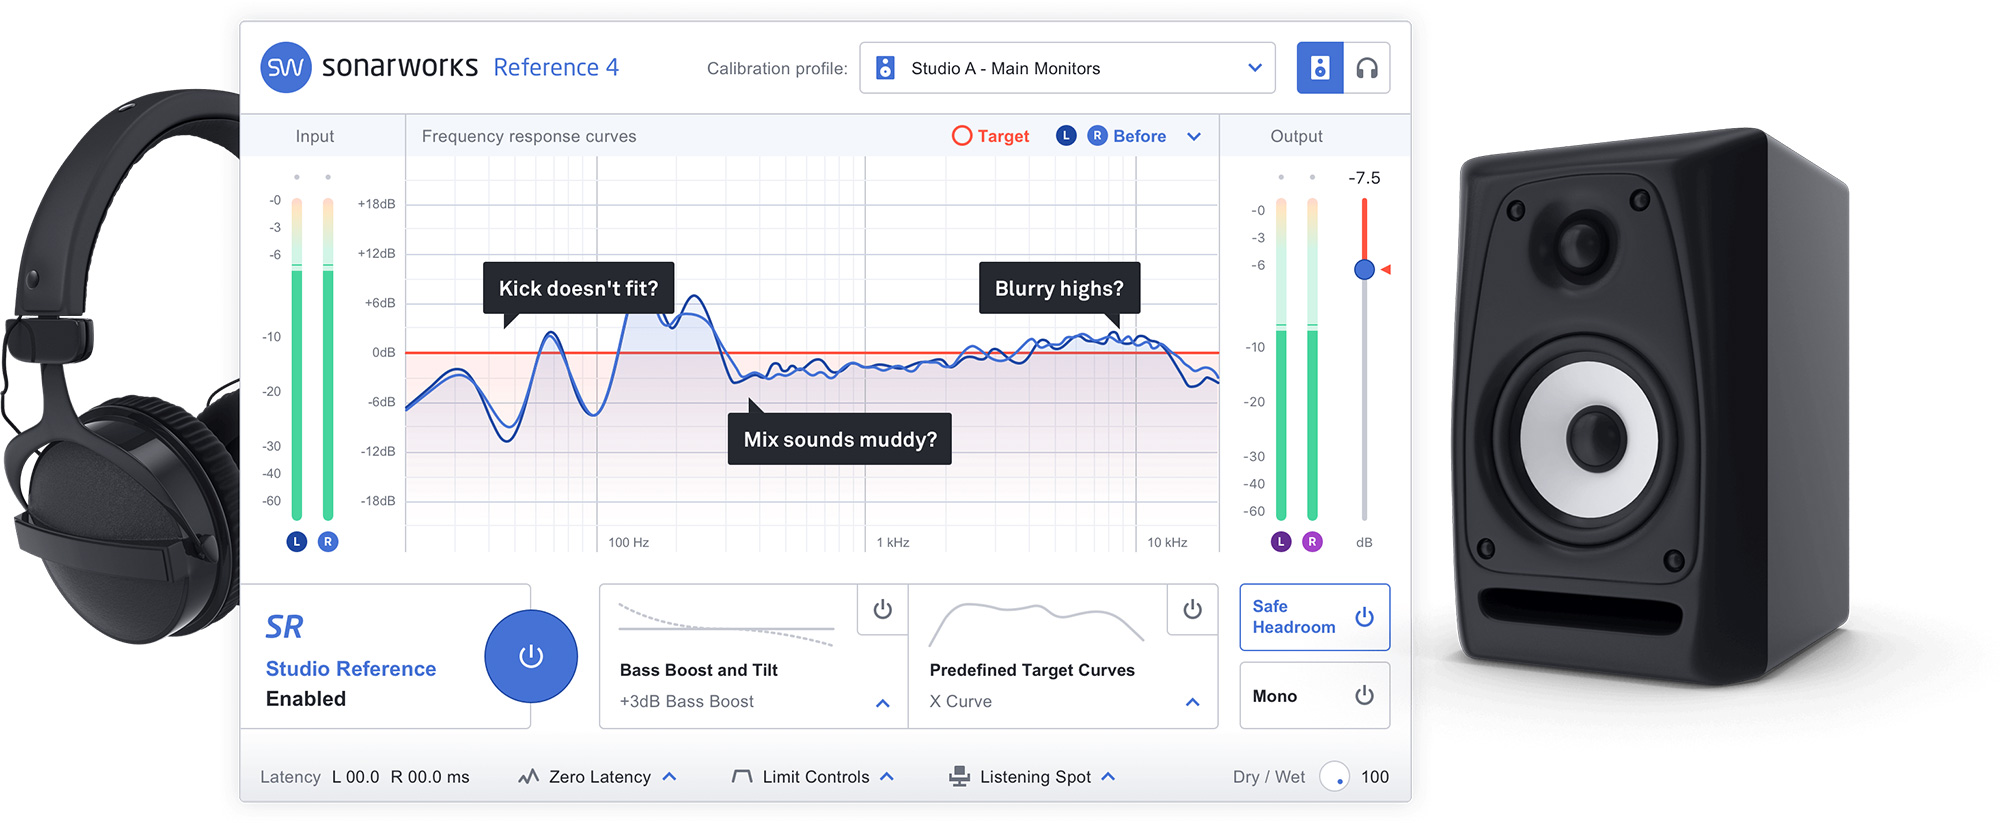Image resolution: width=2000 pixels, height=823 pixels.
Task: Turn on Bass Boost and Tilt power
Action: (882, 610)
